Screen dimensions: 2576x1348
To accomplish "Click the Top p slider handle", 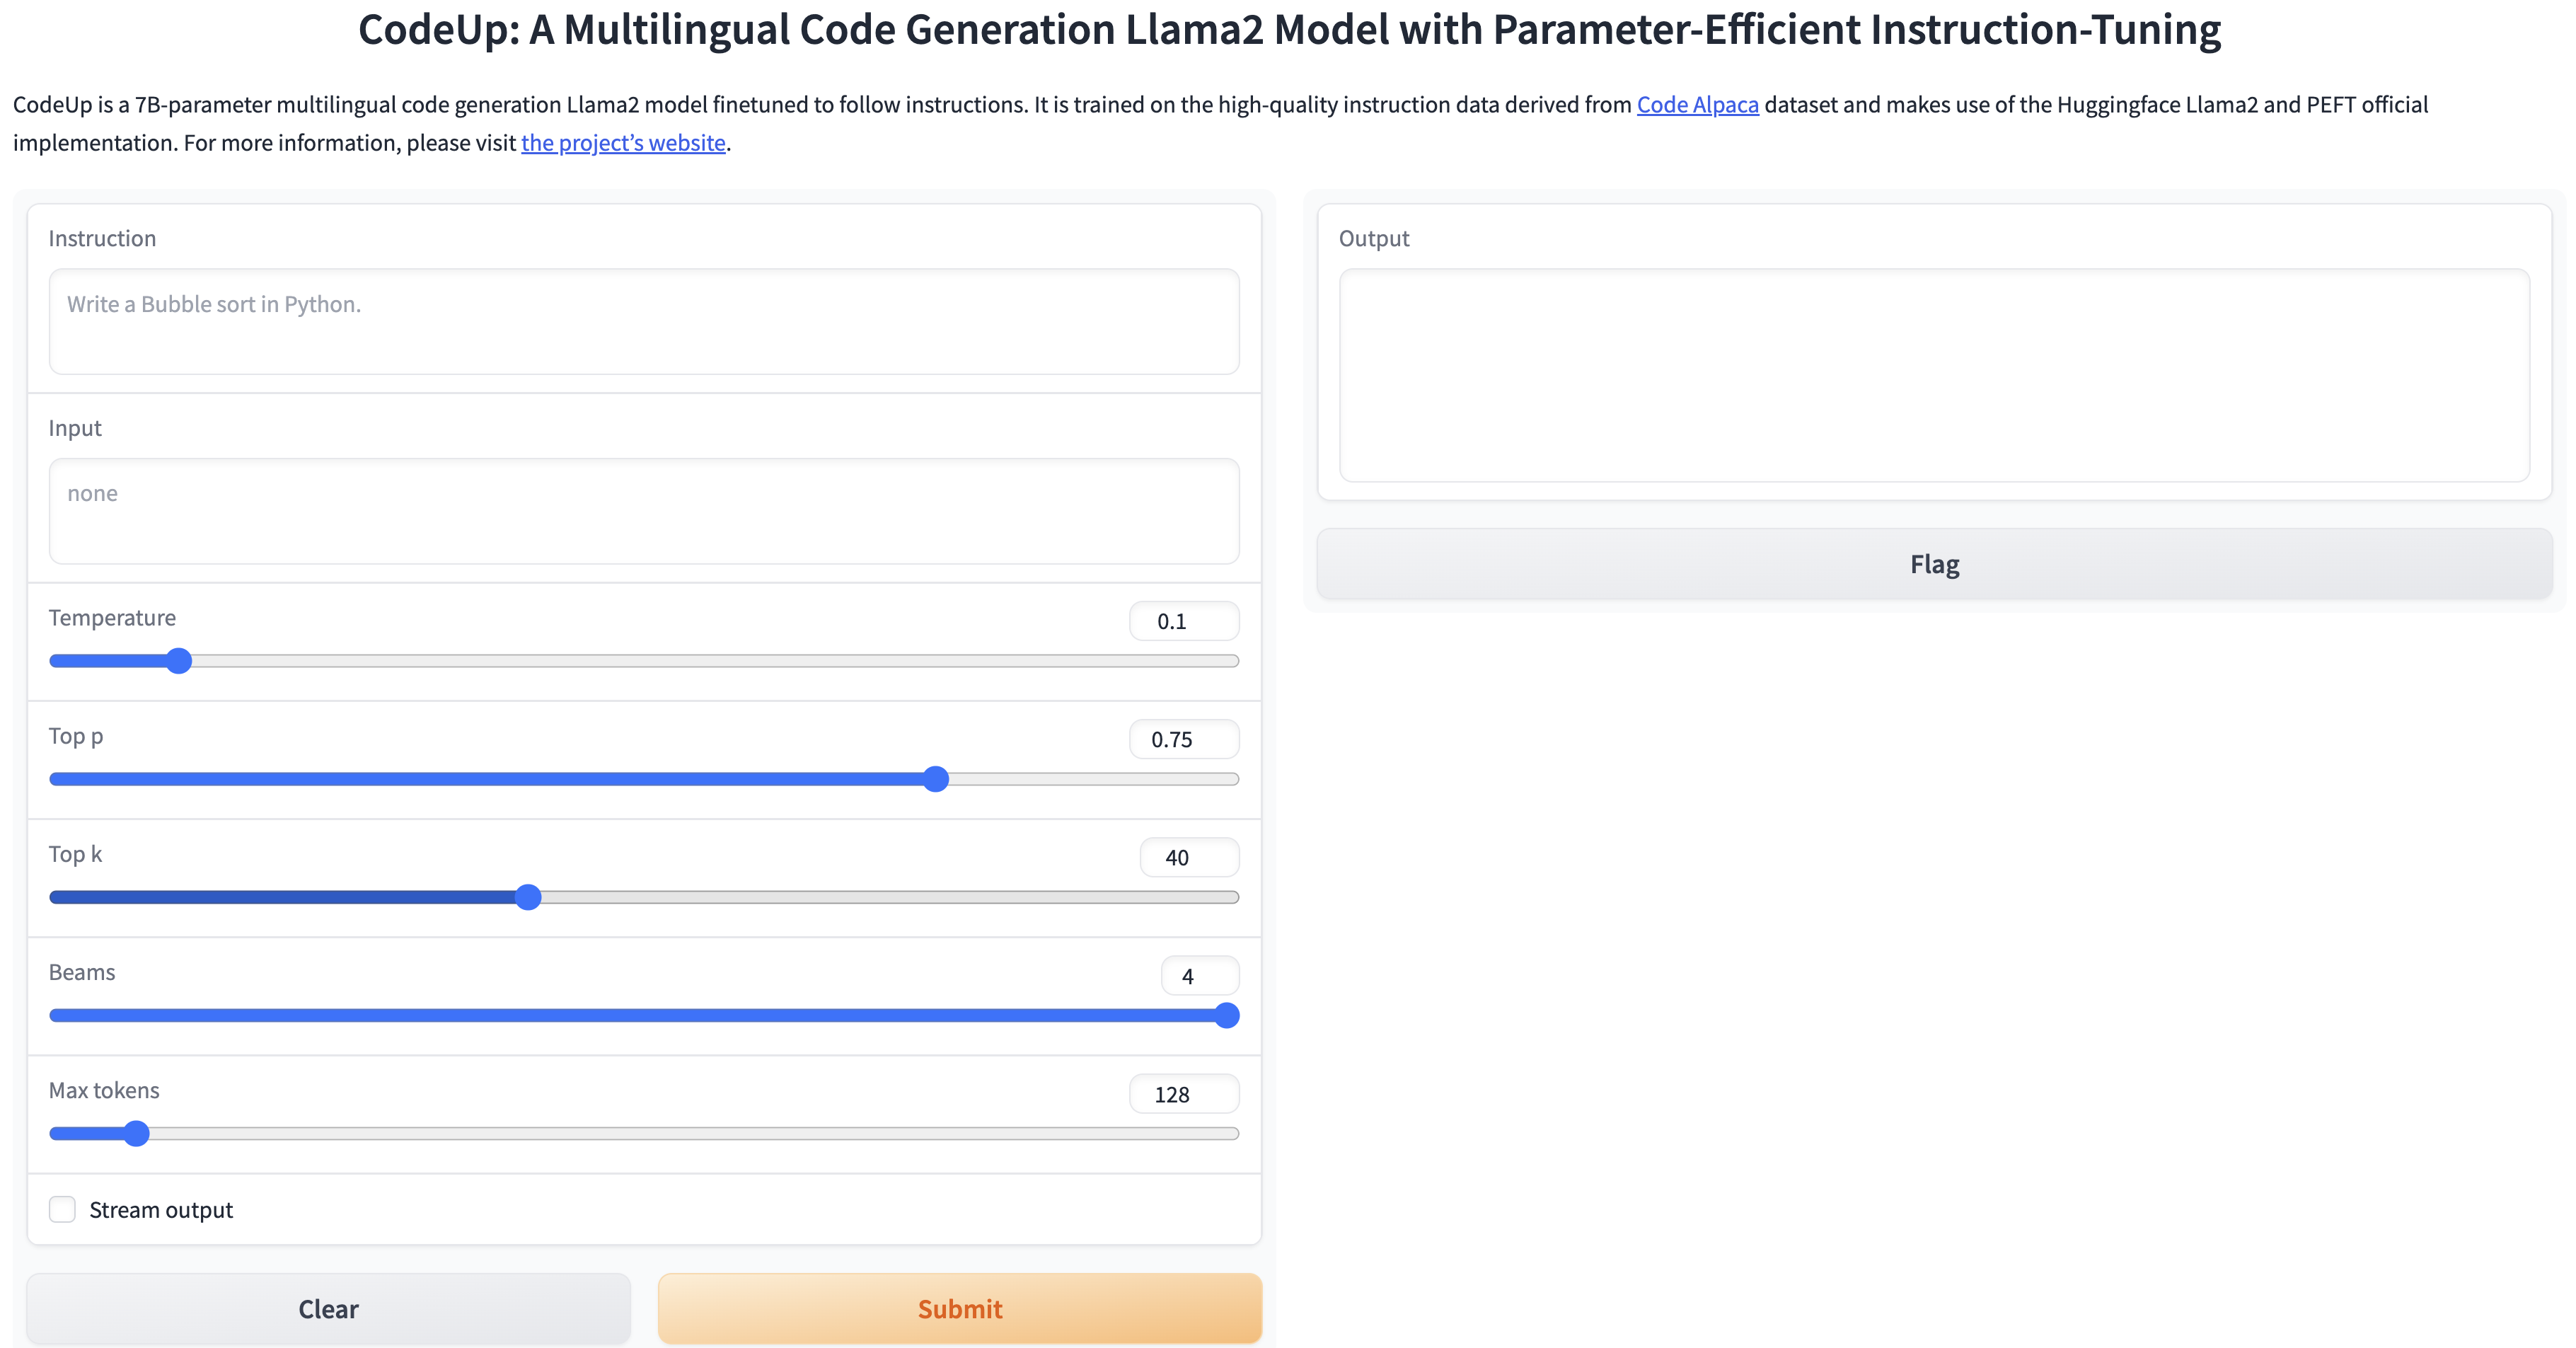I will (935, 779).
